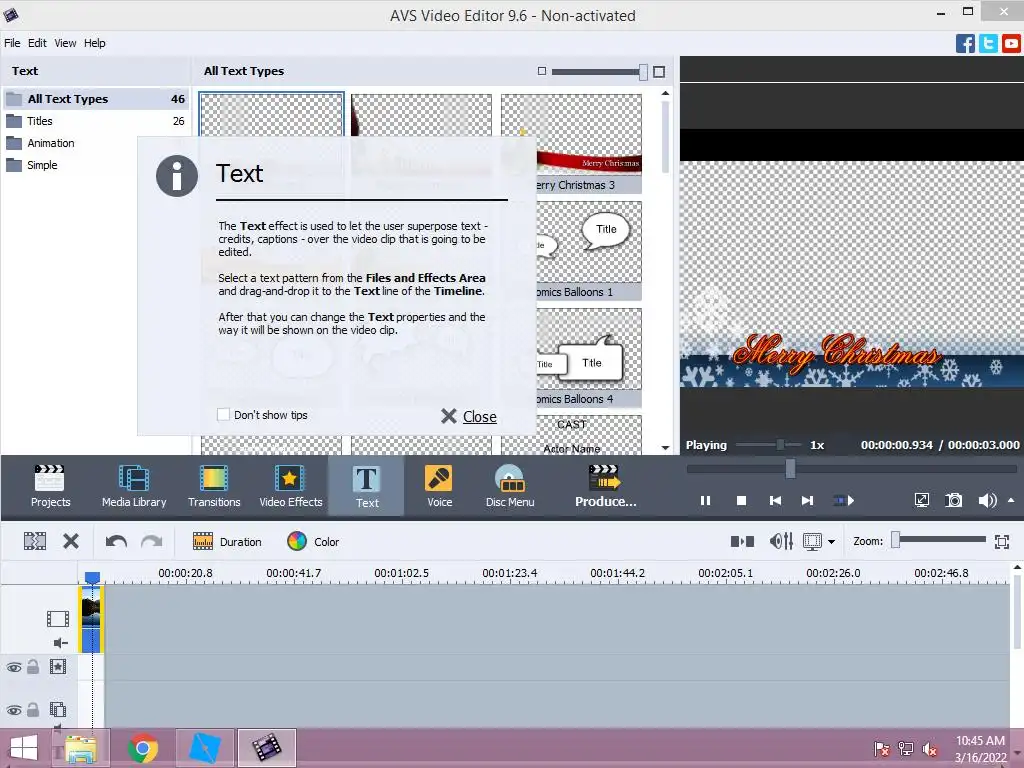Undo the last action
Viewport: 1024px width, 768px height.
point(116,541)
